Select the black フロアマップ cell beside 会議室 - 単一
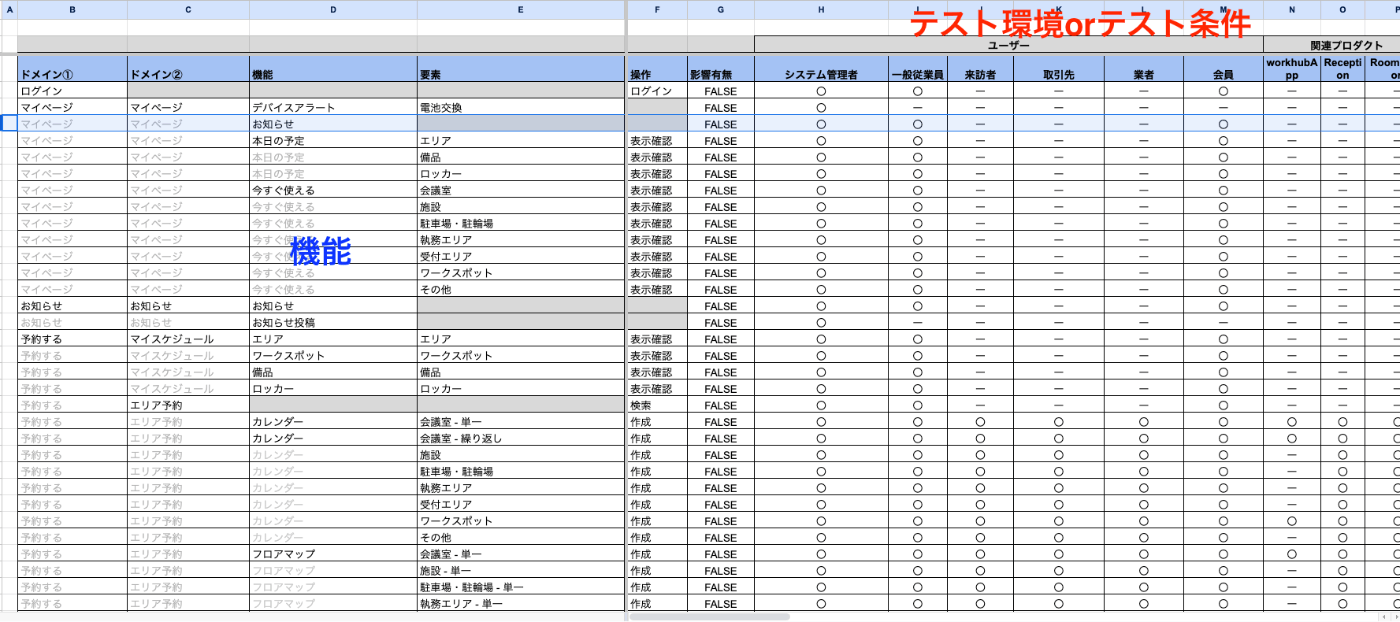This screenshot has width=1400, height=622. [333, 555]
